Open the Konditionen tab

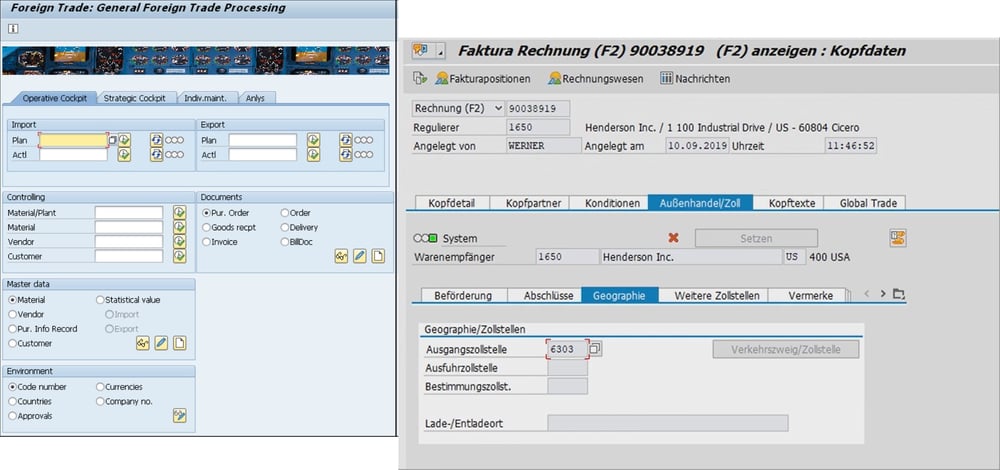coord(612,203)
